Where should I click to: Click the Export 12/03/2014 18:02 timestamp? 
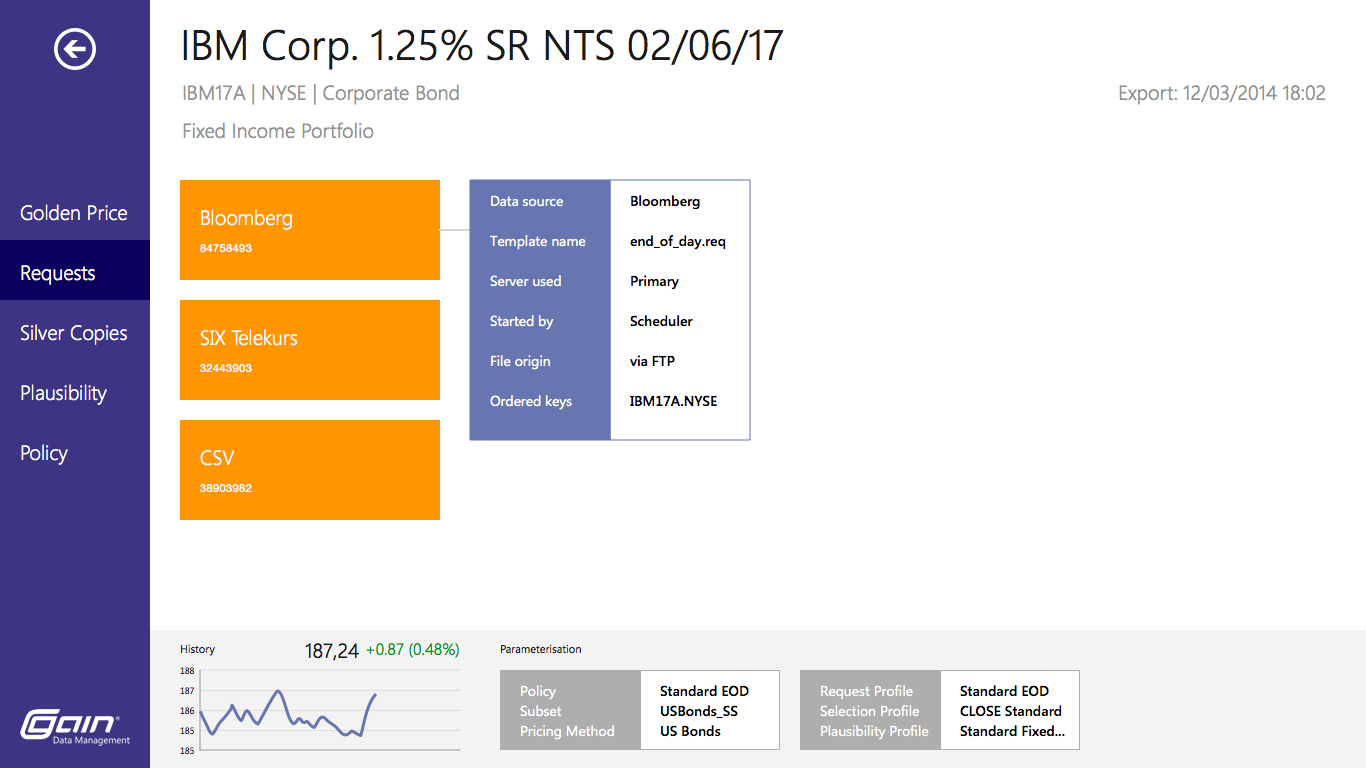pyautogui.click(x=1222, y=93)
